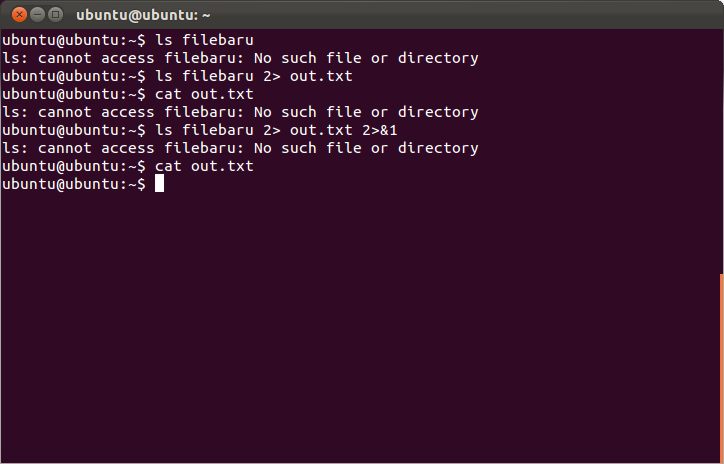724x464 pixels.
Task: Close the terminal window
Action: [19, 15]
